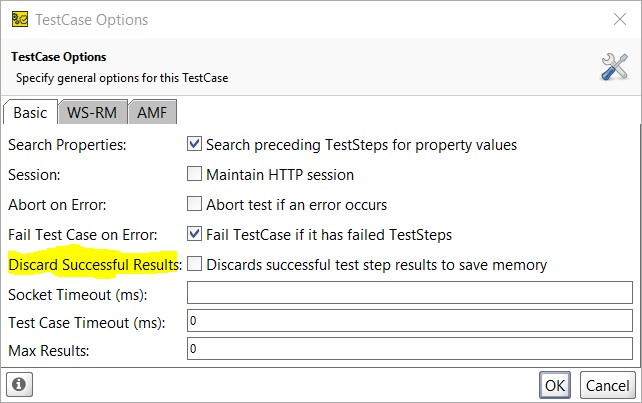
Task: Click the Fail Test Case on Error label
Action: [83, 235]
